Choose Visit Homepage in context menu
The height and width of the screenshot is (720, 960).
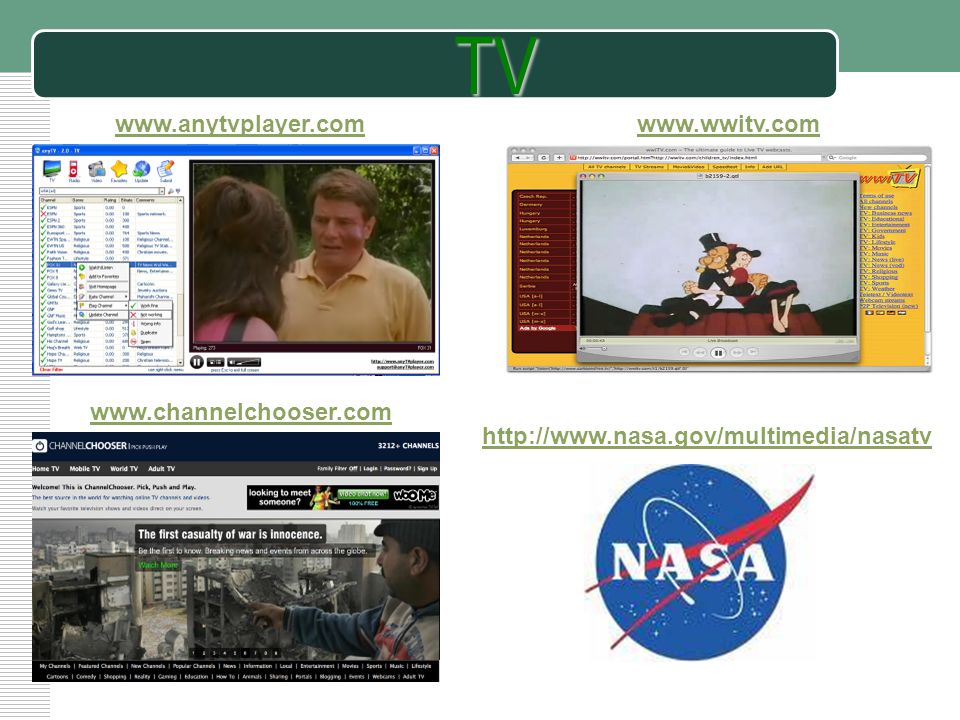click(102, 287)
